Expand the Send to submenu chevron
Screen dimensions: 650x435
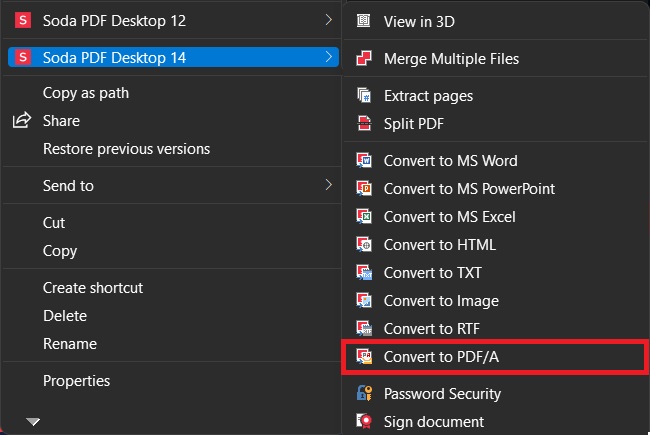(x=328, y=185)
